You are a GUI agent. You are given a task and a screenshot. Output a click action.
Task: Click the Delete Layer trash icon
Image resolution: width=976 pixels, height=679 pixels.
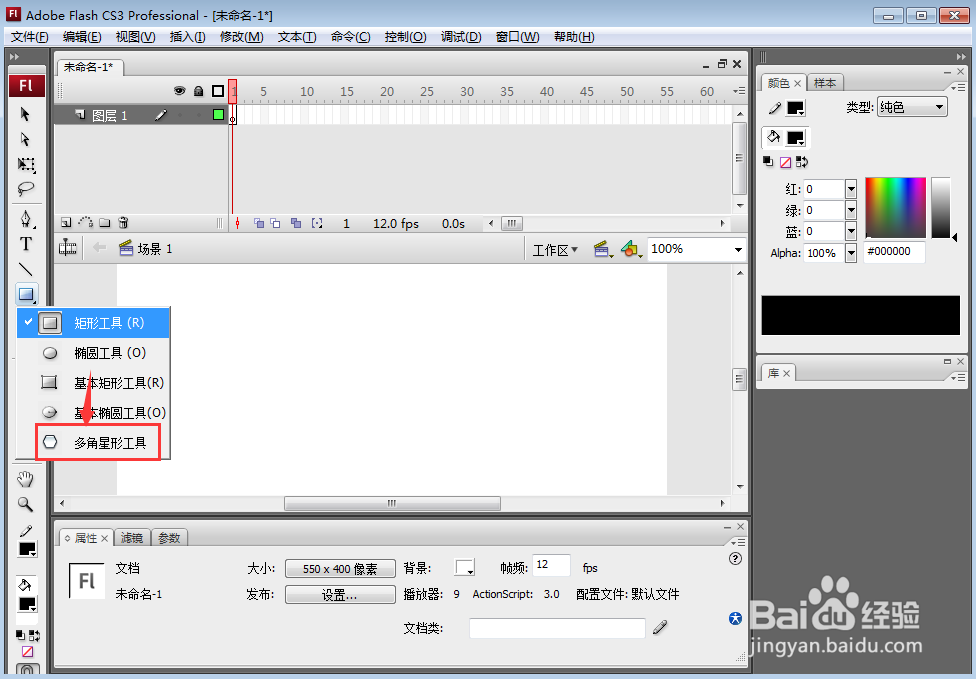click(x=123, y=223)
